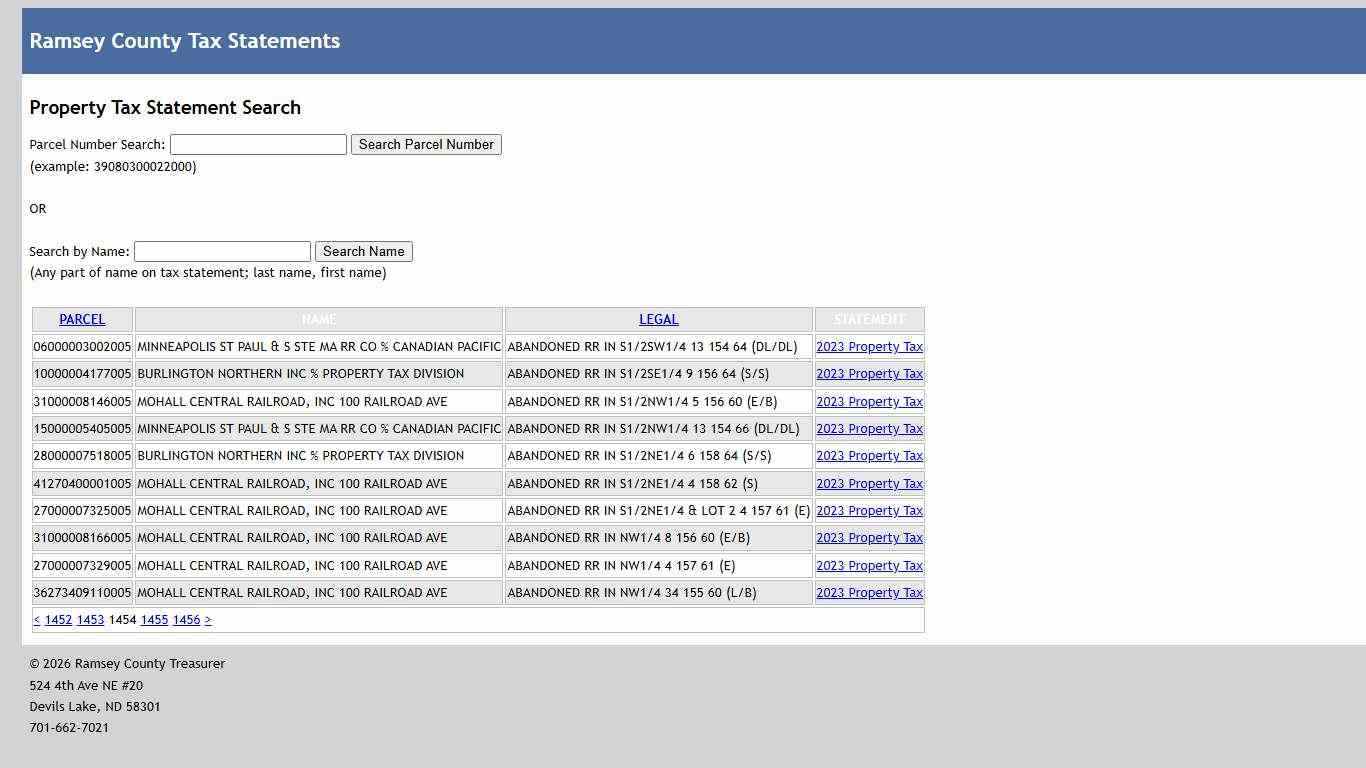The height and width of the screenshot is (768, 1366).
Task: View 2023 statement for parcel 41270400001005
Action: (x=869, y=483)
